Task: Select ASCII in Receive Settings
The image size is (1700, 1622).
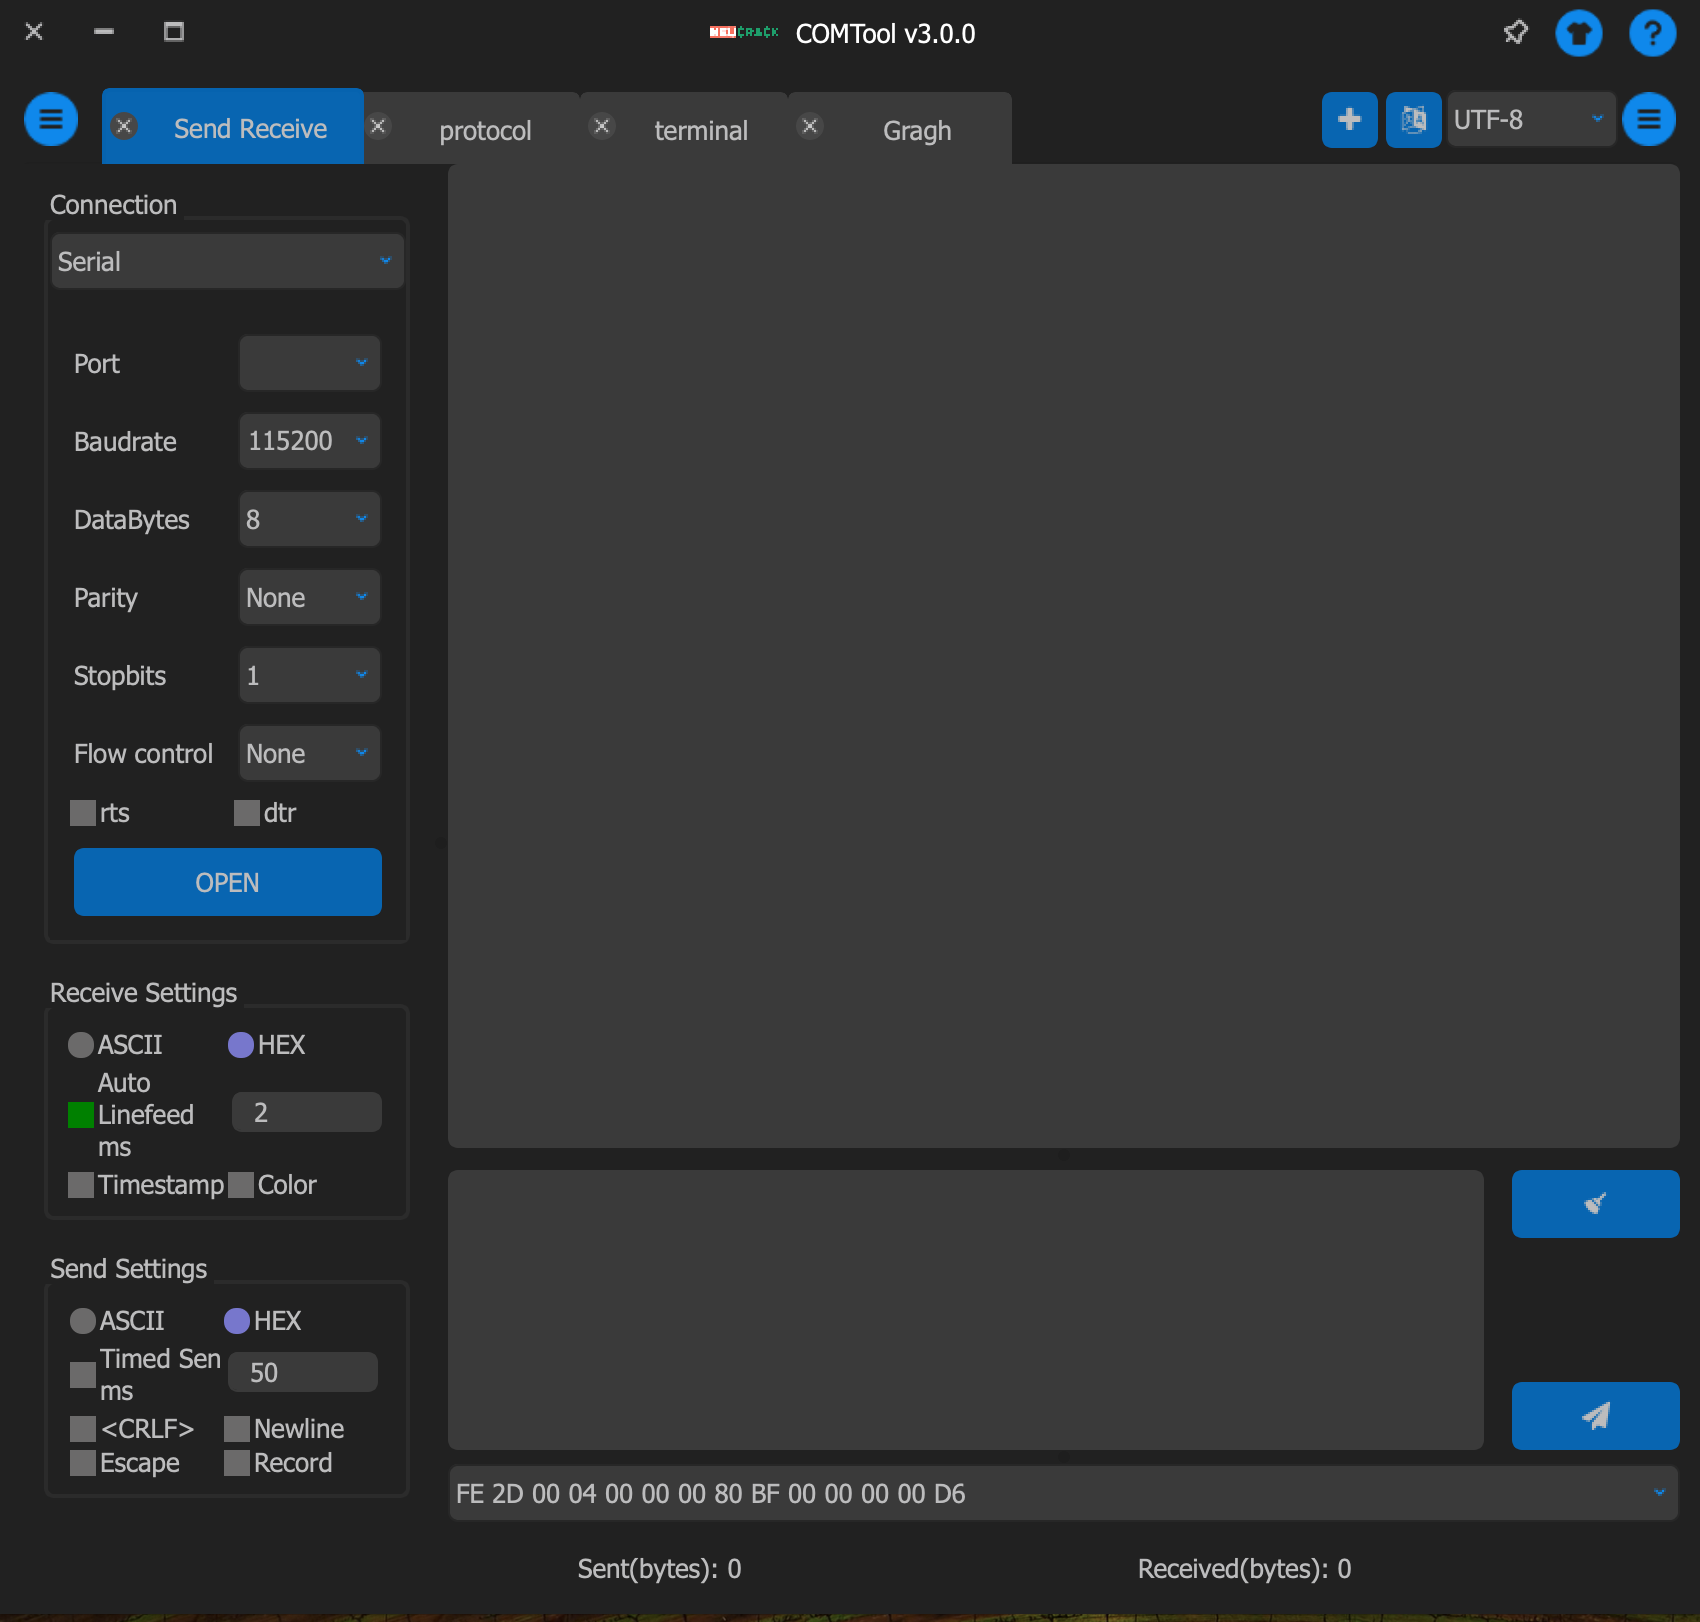Action: [x=81, y=1045]
